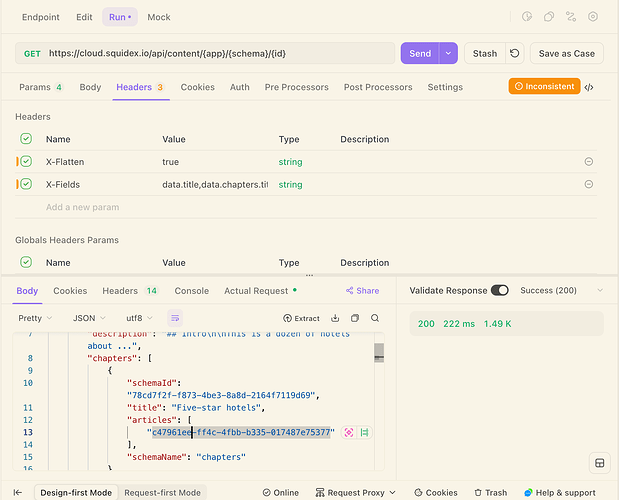Download the response body
The width and height of the screenshot is (619, 500).
(335, 318)
